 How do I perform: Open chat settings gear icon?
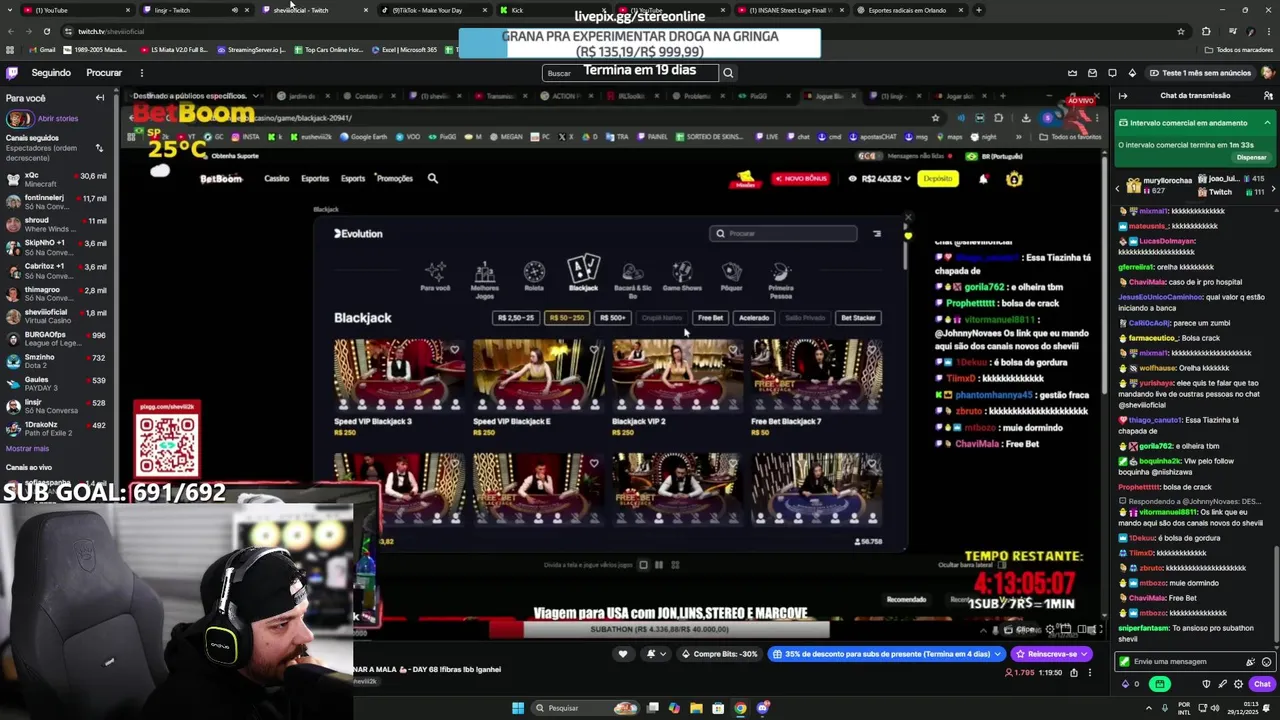tap(1238, 684)
